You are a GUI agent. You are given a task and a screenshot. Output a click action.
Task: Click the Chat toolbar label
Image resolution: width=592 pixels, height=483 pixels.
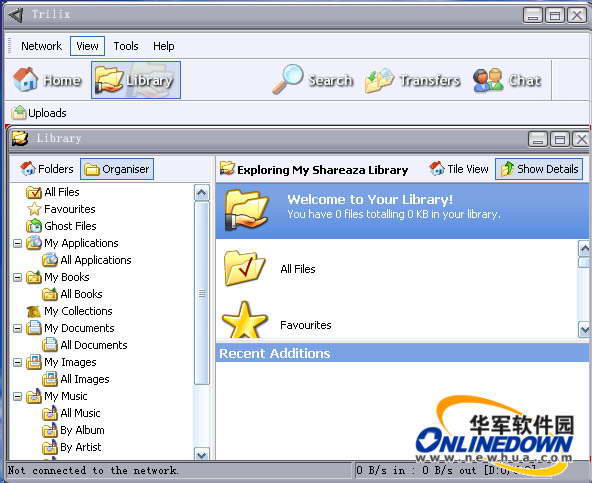coord(525,80)
